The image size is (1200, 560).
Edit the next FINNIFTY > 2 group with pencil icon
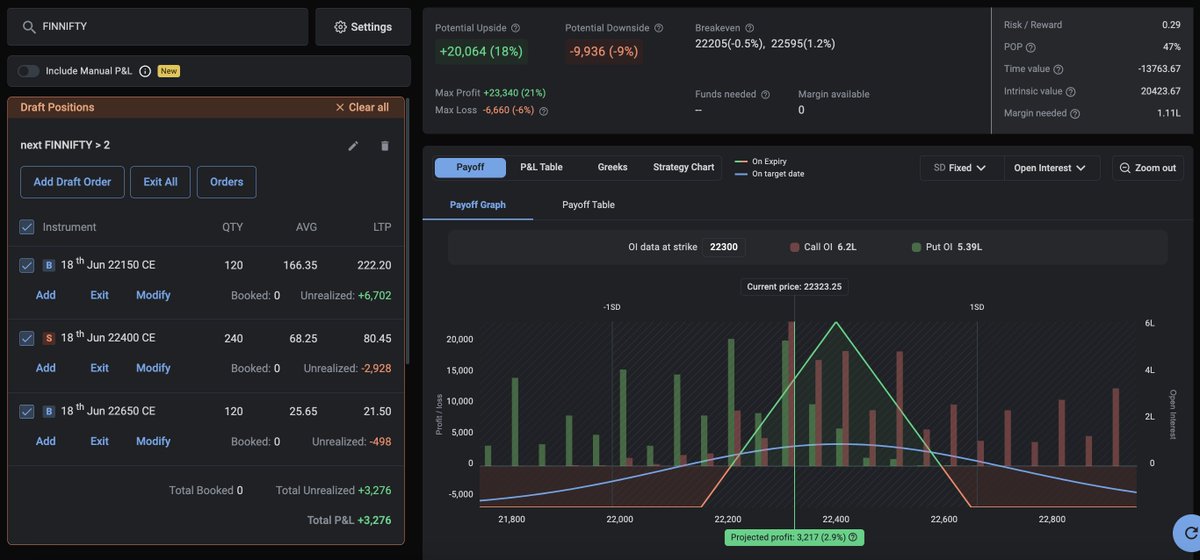click(353, 146)
